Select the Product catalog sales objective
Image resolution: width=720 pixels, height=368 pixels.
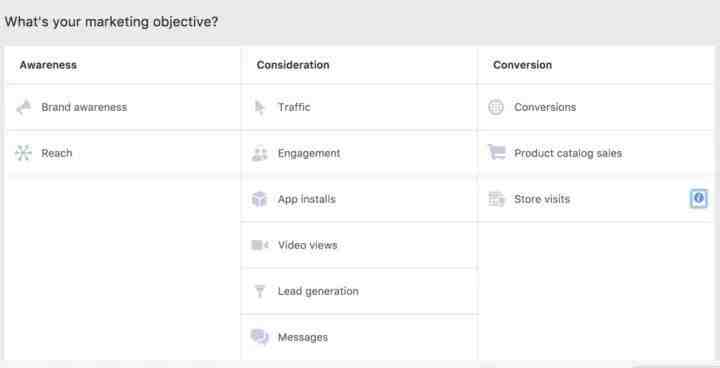(x=596, y=153)
